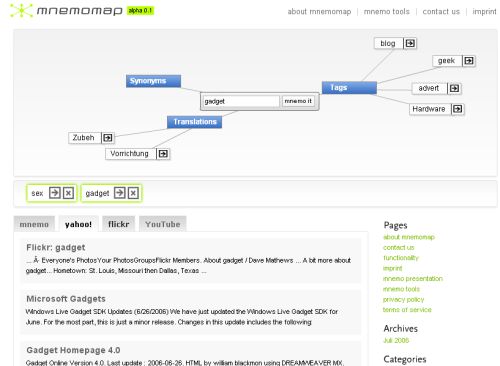Open the Gadget Homepage 4.0 result
Viewport: 500px width, 366px height.
tap(73, 350)
